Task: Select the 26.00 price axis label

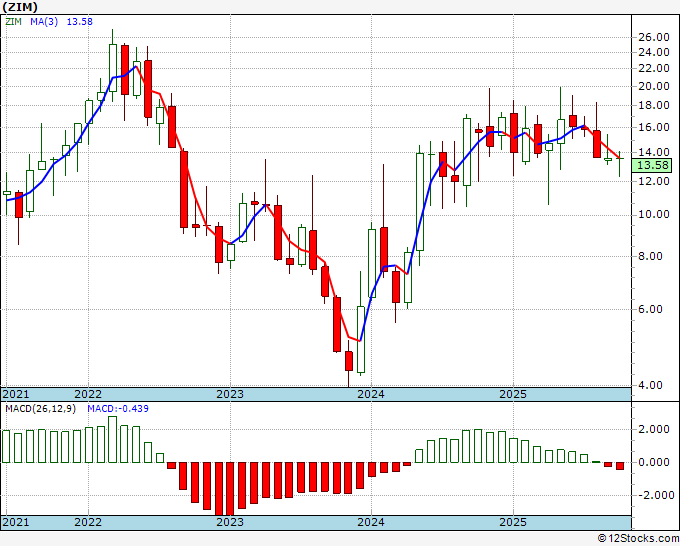Action: point(654,37)
